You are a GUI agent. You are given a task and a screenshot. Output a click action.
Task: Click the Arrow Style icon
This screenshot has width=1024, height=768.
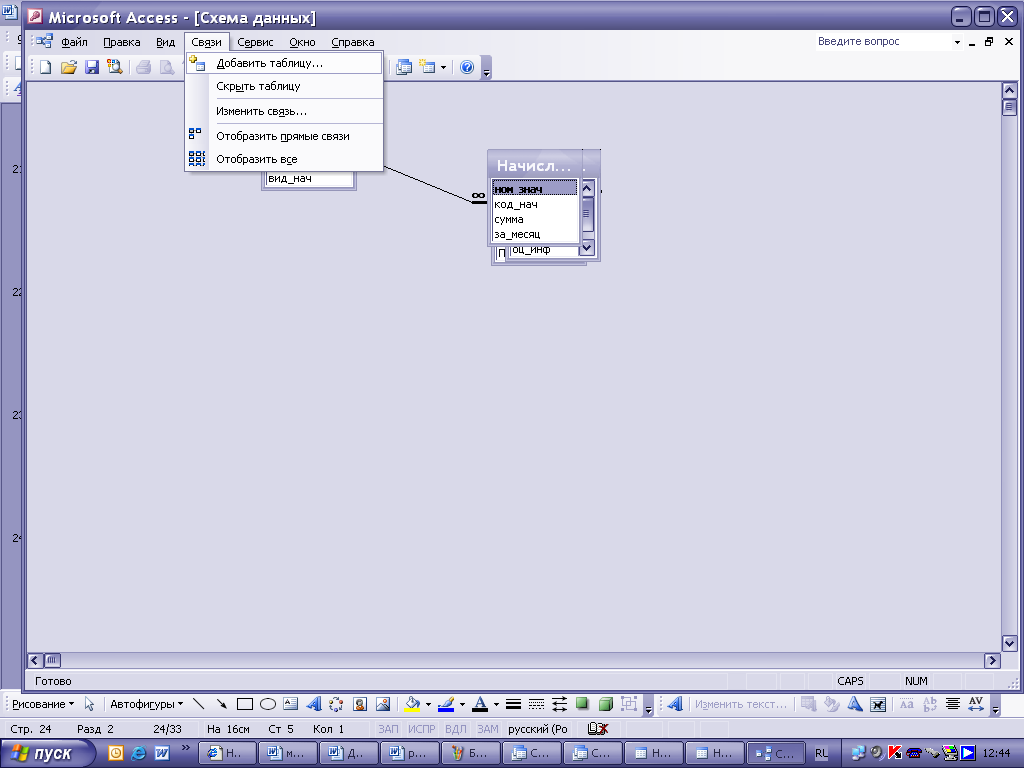[x=559, y=704]
